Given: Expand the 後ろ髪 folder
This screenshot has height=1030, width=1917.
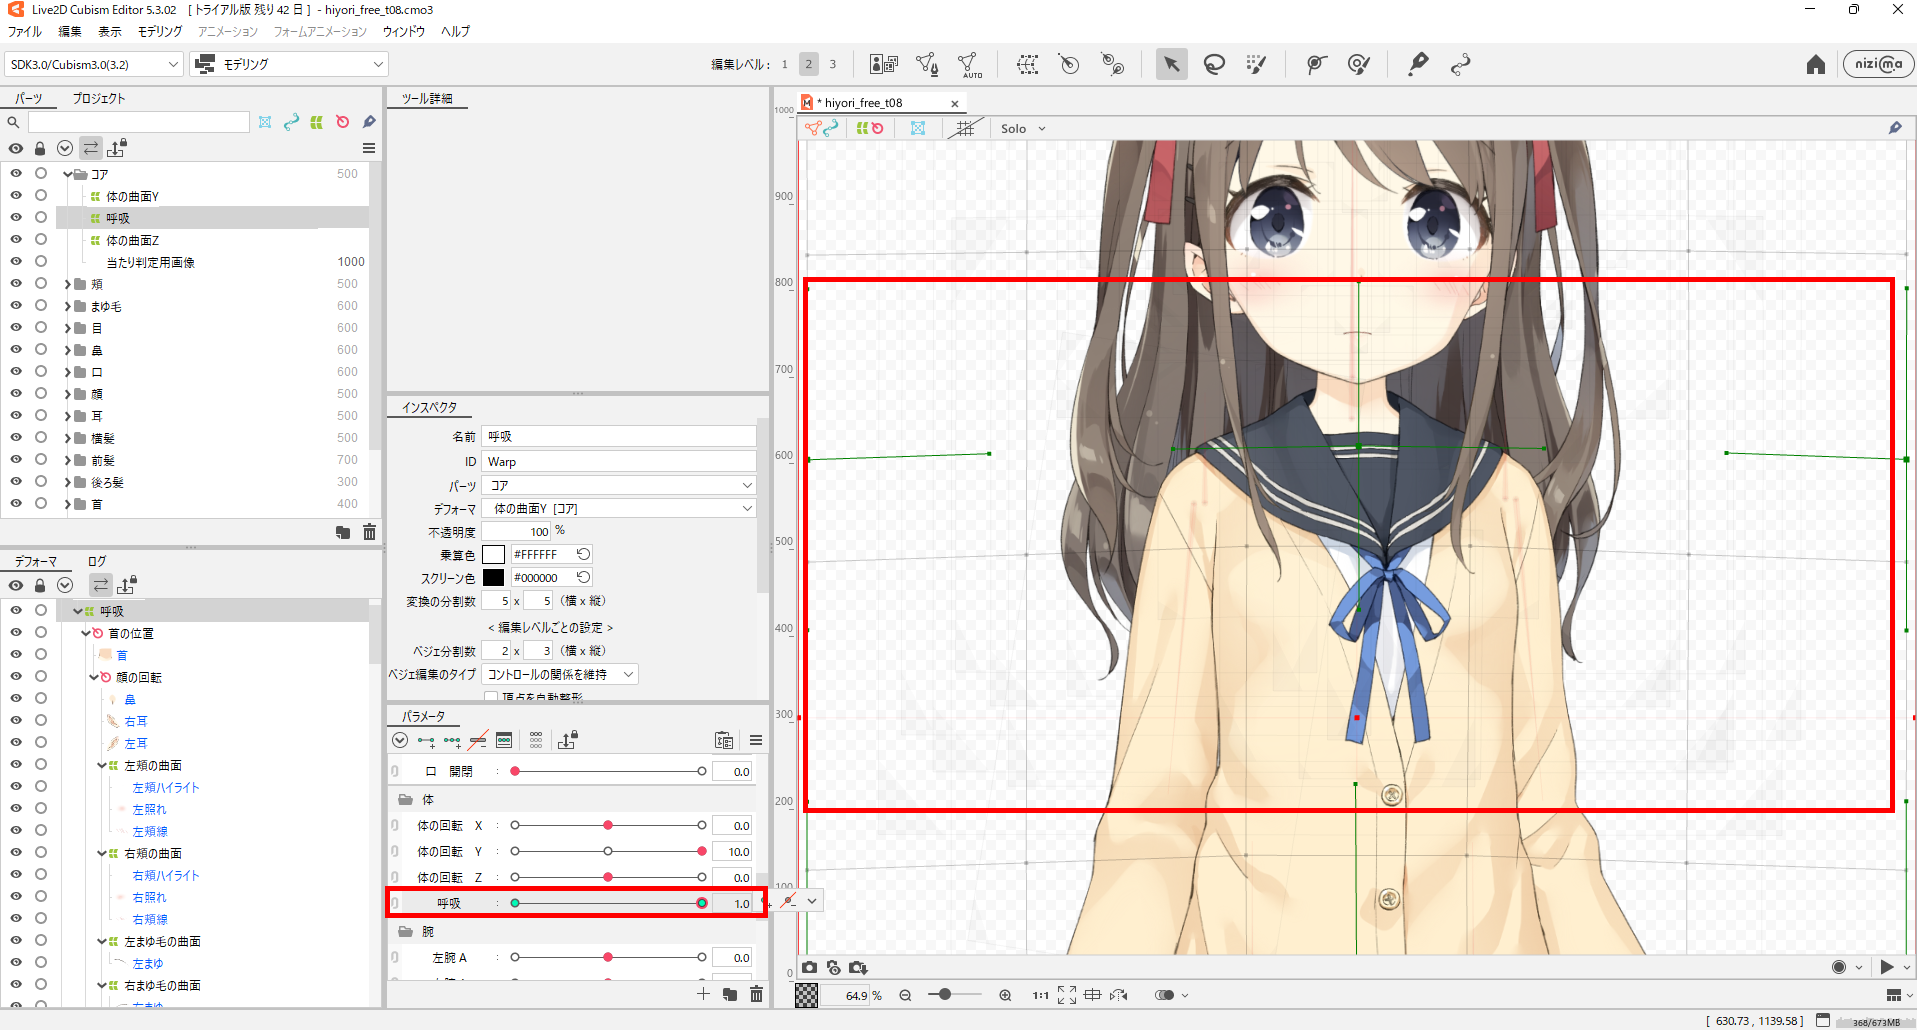Looking at the screenshot, I should (x=68, y=482).
